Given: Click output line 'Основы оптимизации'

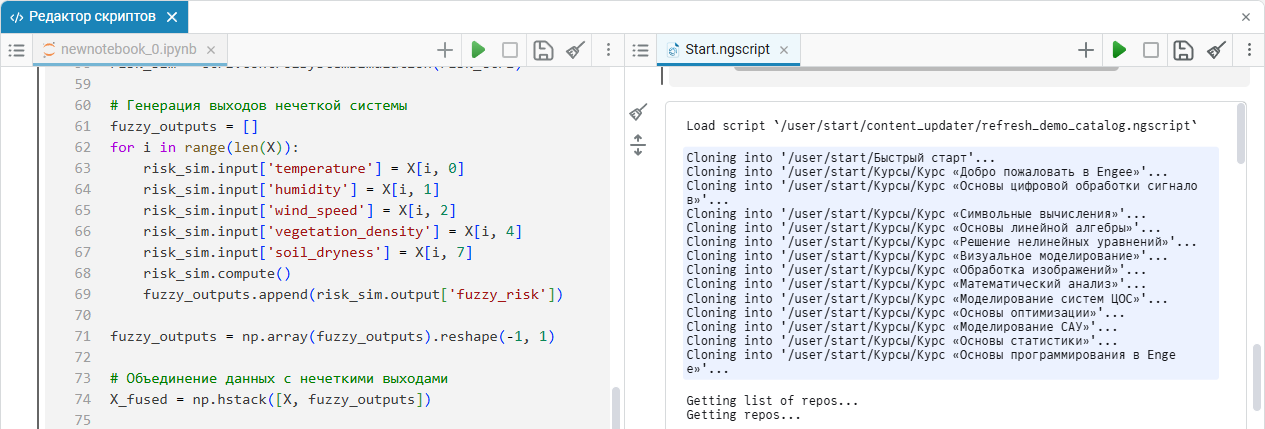Looking at the screenshot, I should (904, 312).
